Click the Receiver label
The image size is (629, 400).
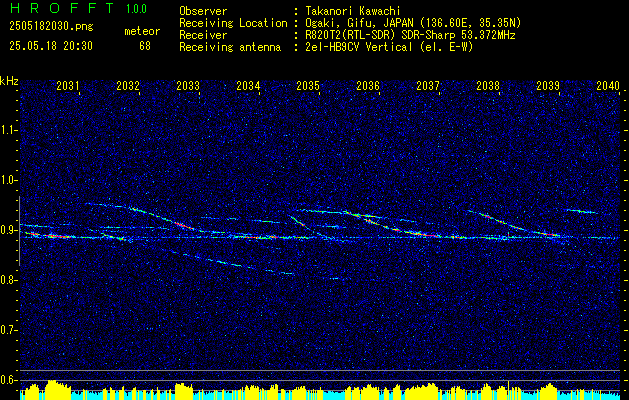pos(203,35)
